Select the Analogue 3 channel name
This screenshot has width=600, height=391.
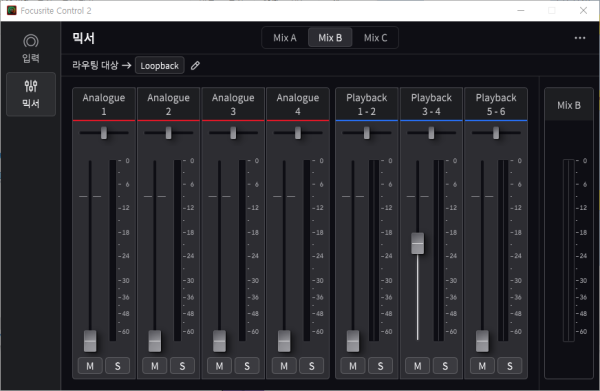(233, 104)
